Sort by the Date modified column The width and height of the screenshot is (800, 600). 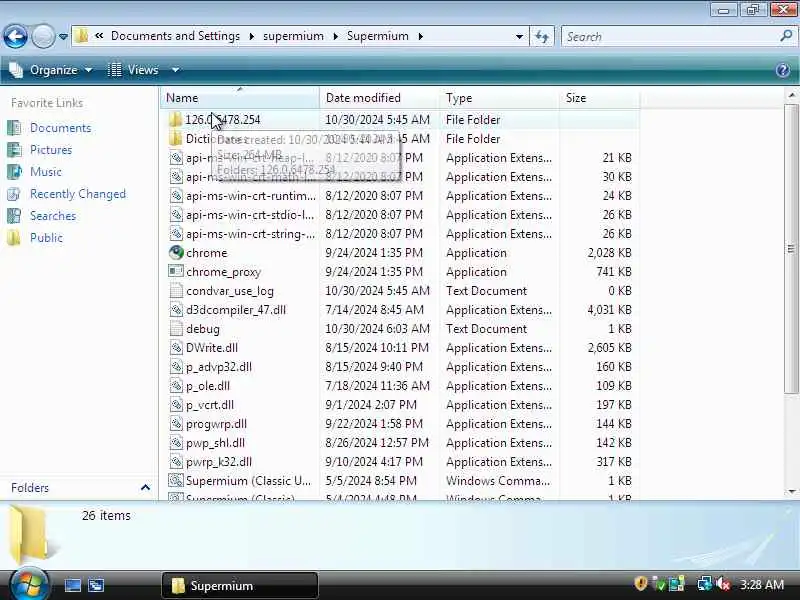[x=380, y=98]
